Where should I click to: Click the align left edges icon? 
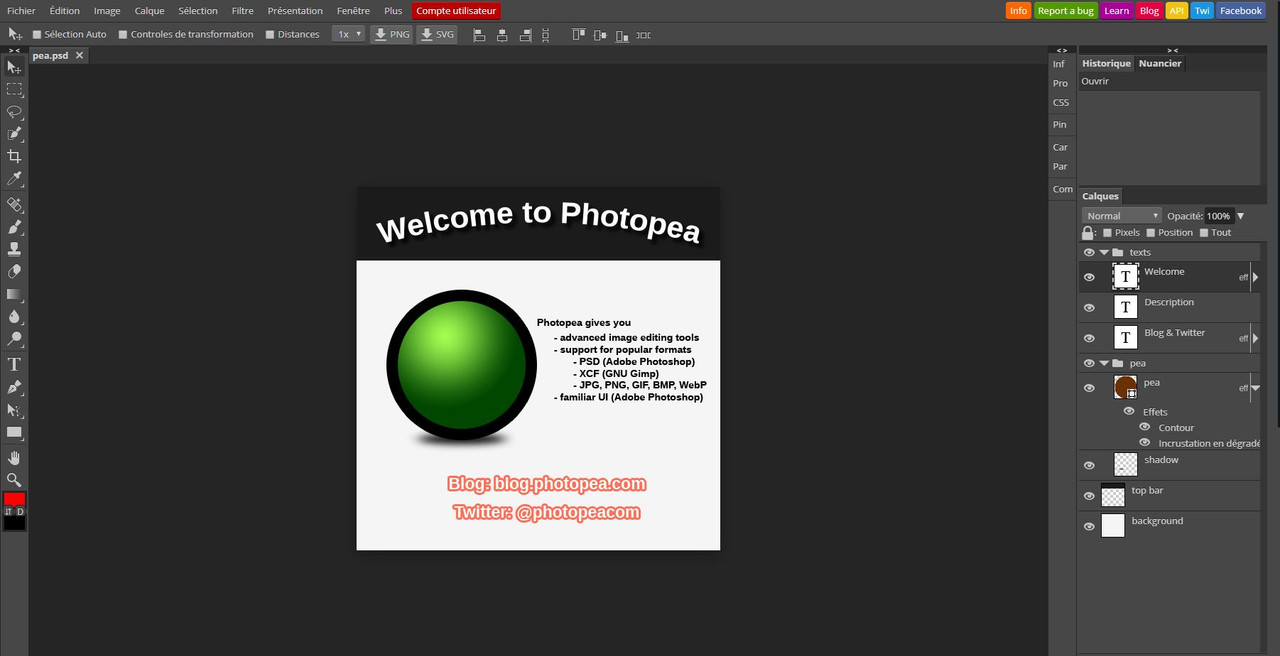[479, 35]
